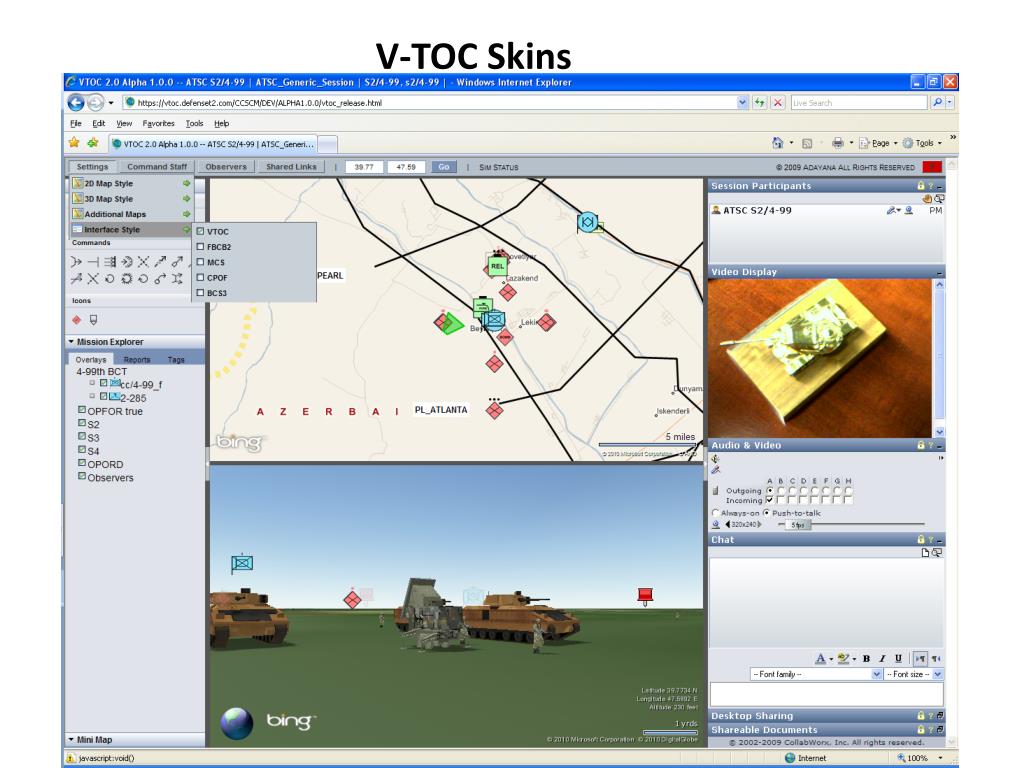Open the 2D Map Style entry

click(x=130, y=184)
